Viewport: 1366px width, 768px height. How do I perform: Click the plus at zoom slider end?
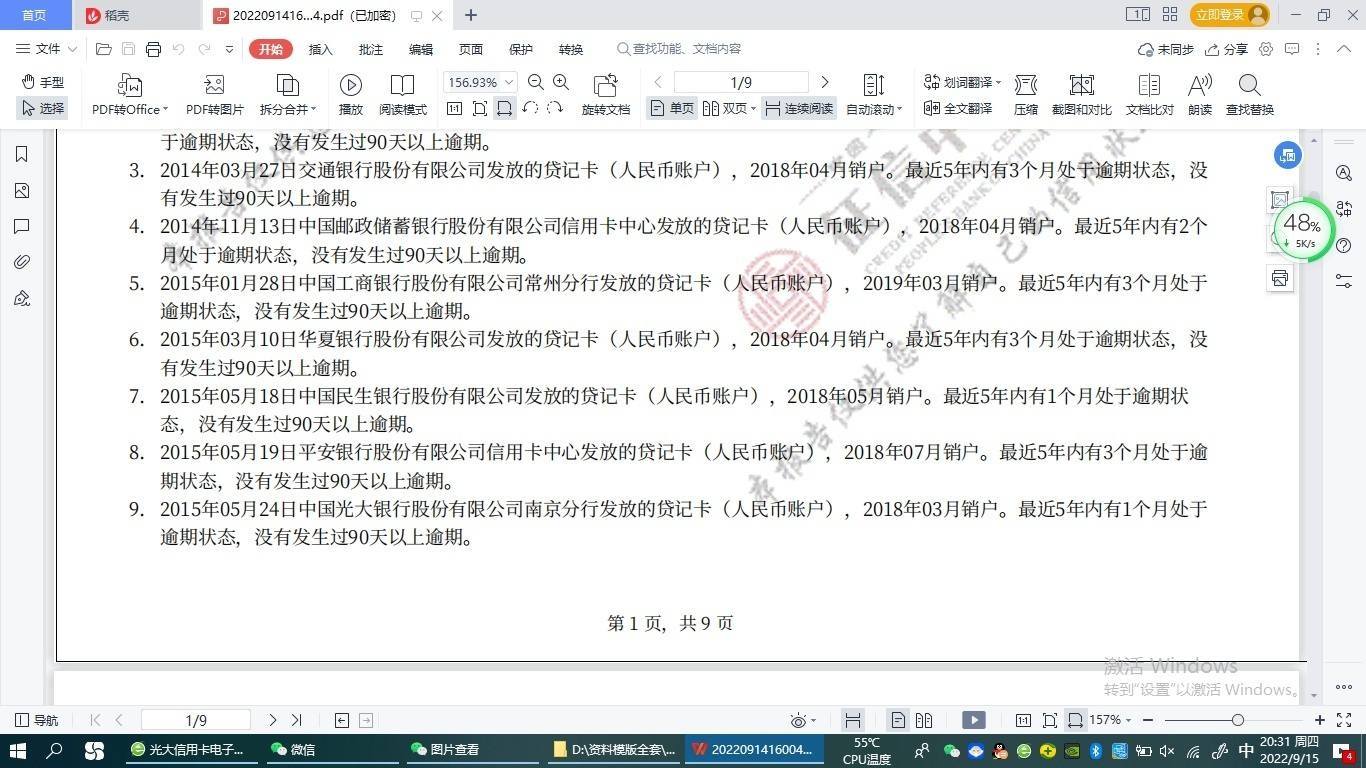[x=1320, y=720]
